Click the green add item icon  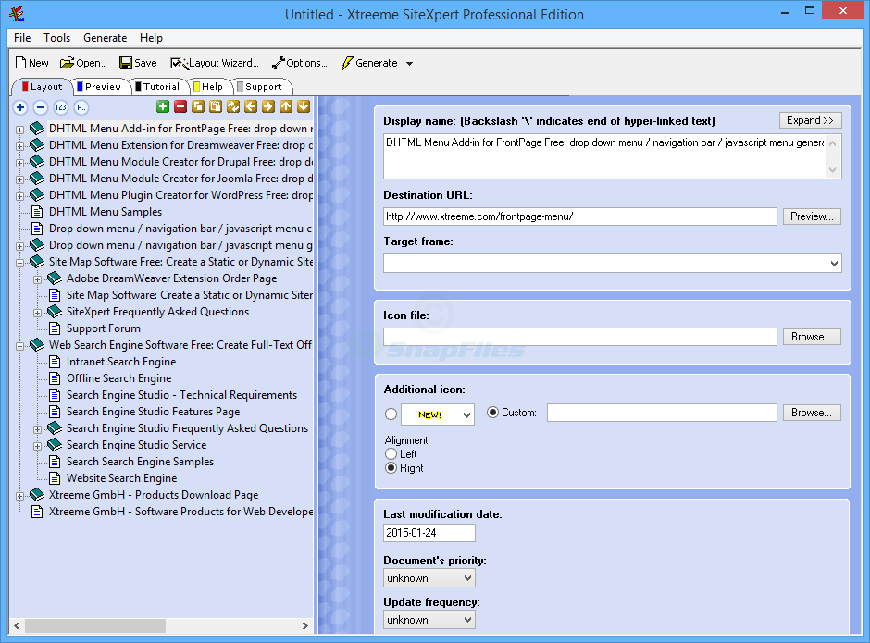tap(163, 107)
